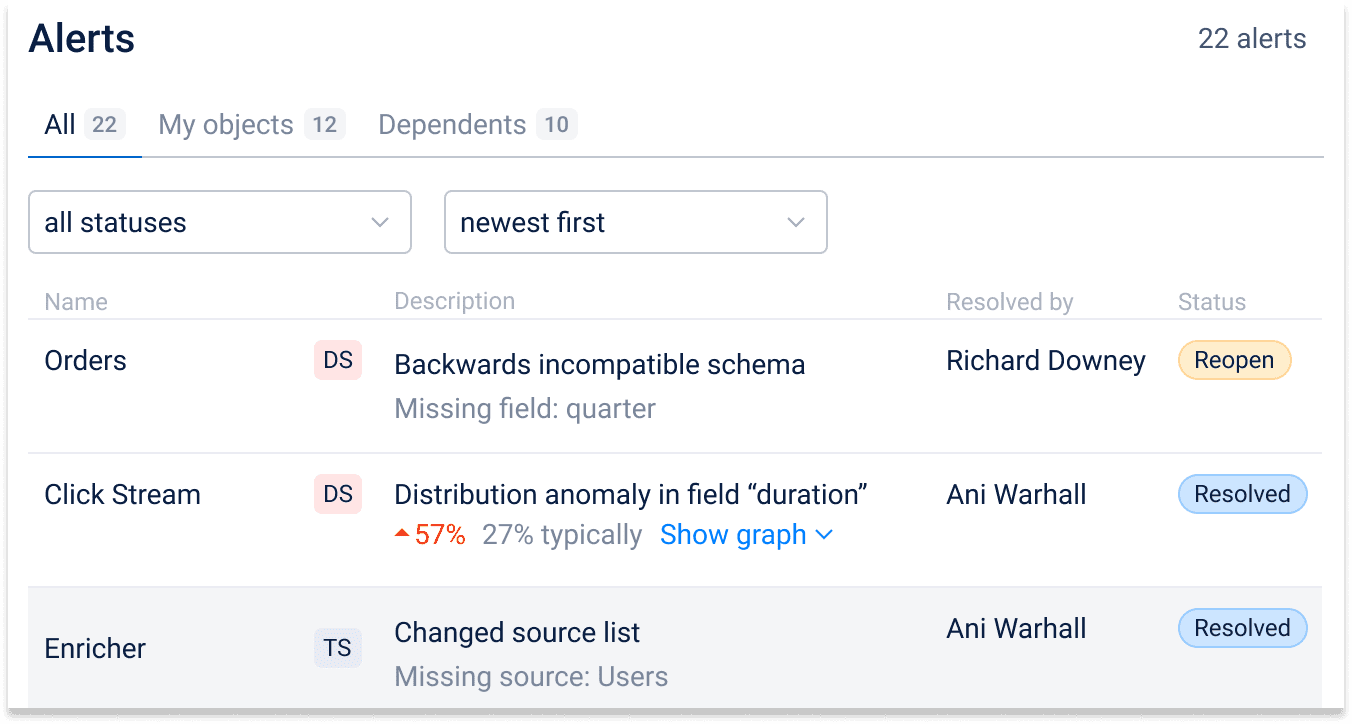Open the all statuses dropdown

[x=220, y=222]
